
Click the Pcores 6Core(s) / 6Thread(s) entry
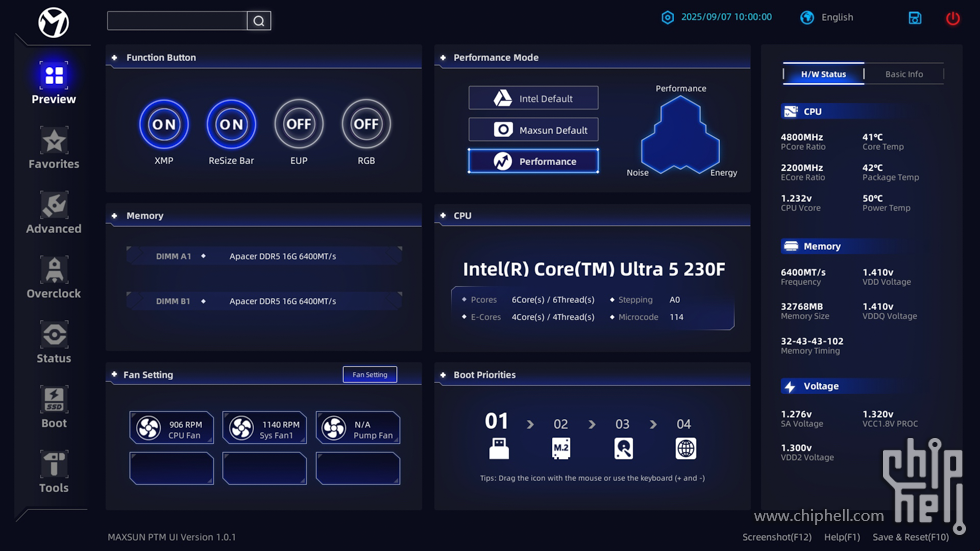click(528, 300)
